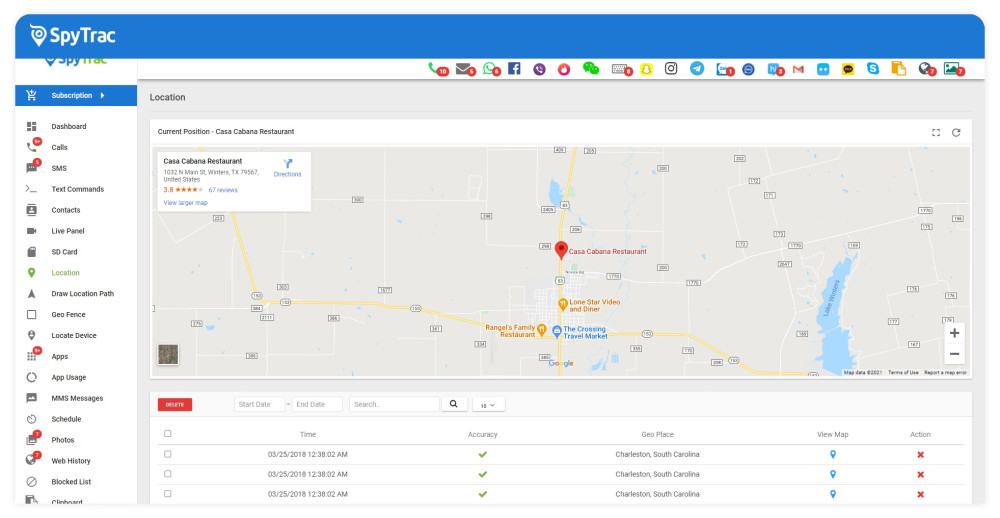Tick the first location row checkbox
The image size is (1000, 518).
tap(168, 454)
